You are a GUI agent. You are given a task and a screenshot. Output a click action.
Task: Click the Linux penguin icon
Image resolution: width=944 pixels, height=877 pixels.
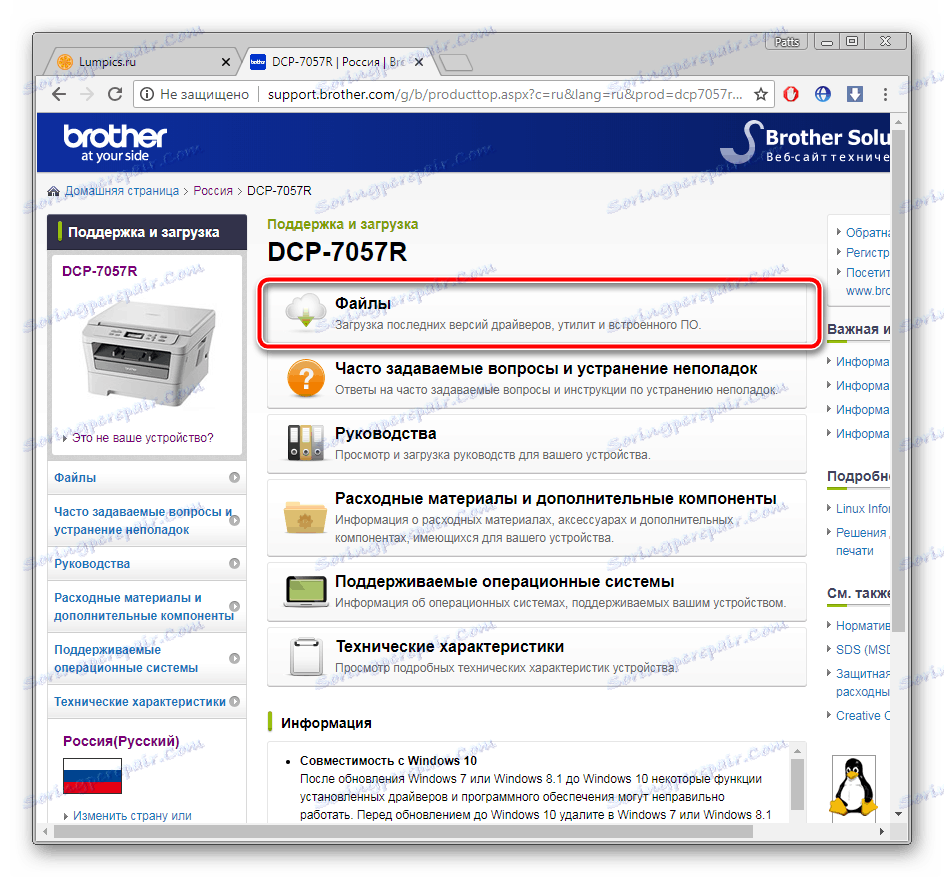pyautogui.click(x=854, y=787)
